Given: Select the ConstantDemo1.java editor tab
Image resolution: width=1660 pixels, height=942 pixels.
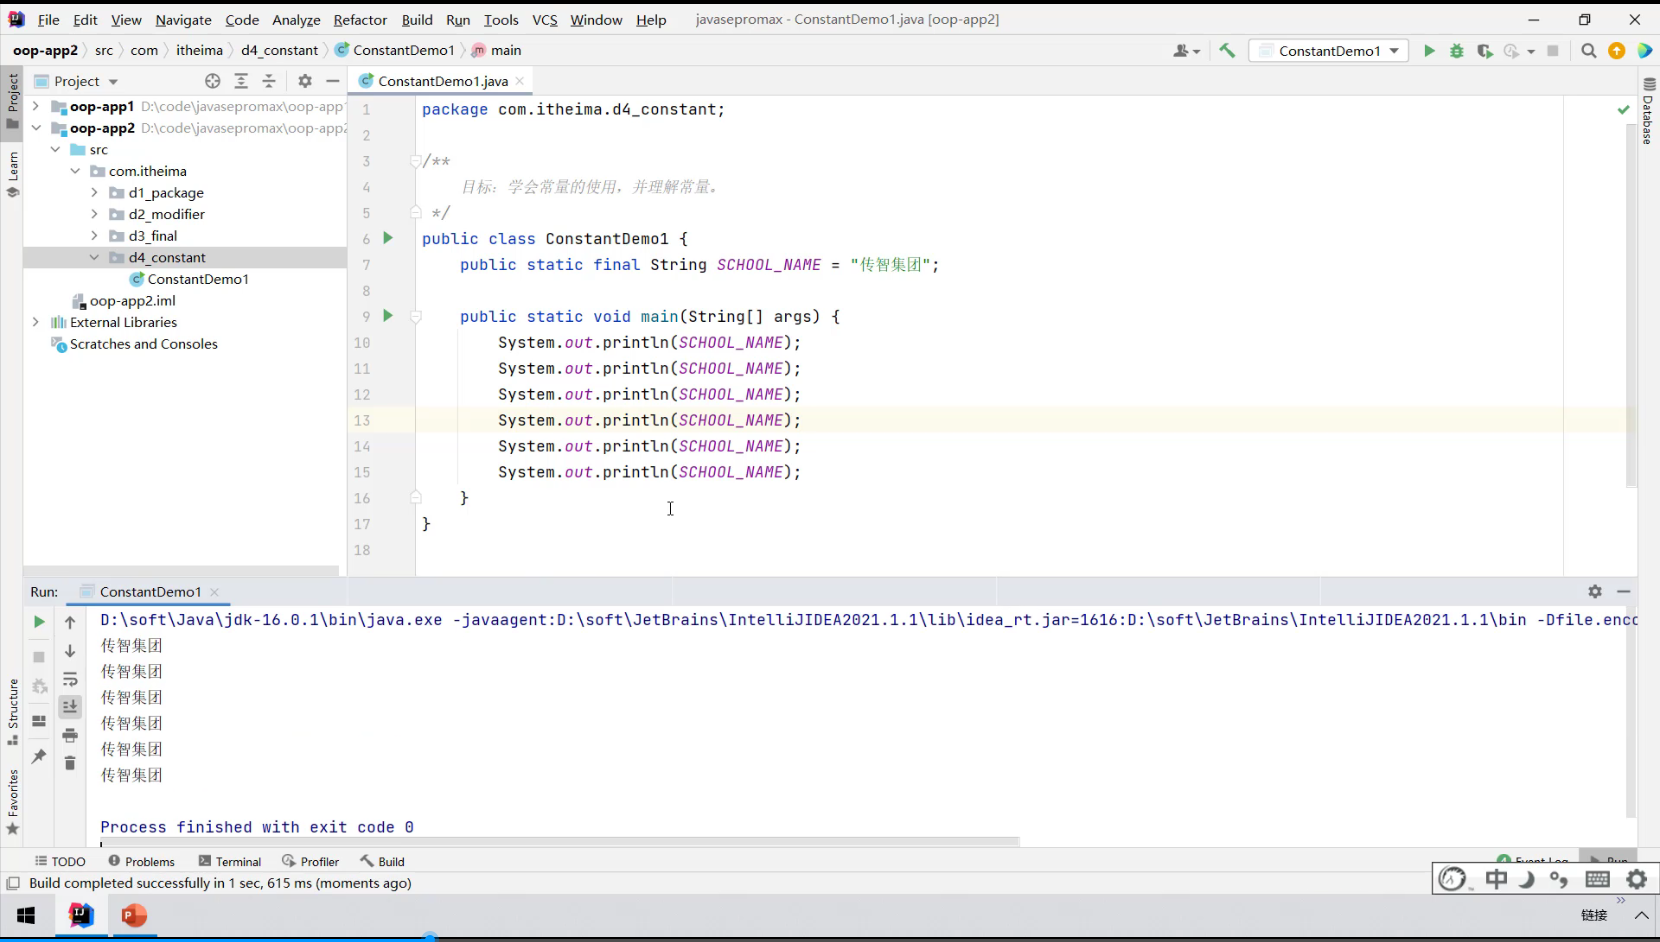Looking at the screenshot, I should (x=441, y=81).
